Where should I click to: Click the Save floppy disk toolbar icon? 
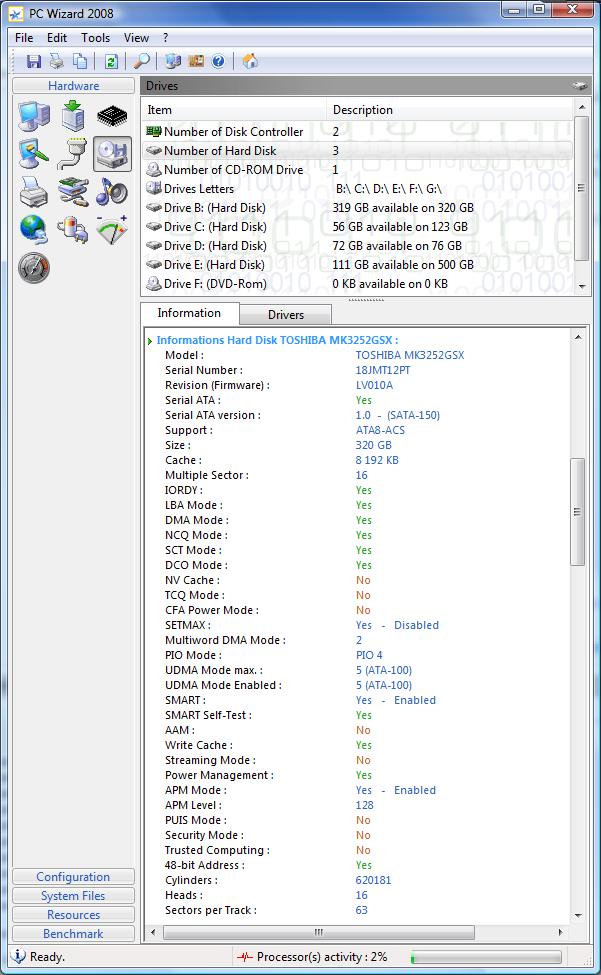pos(34,61)
